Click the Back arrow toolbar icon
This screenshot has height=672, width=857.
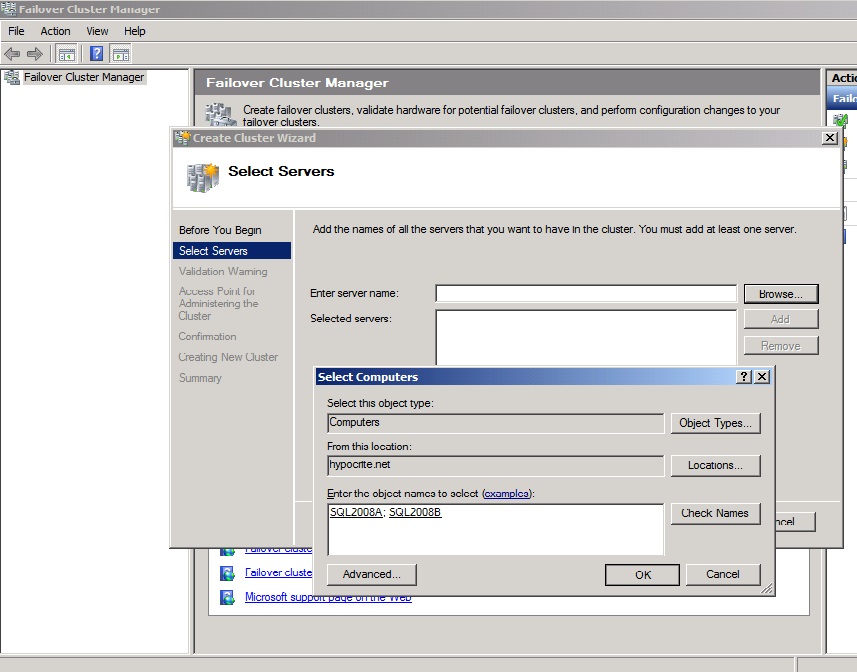click(x=12, y=54)
